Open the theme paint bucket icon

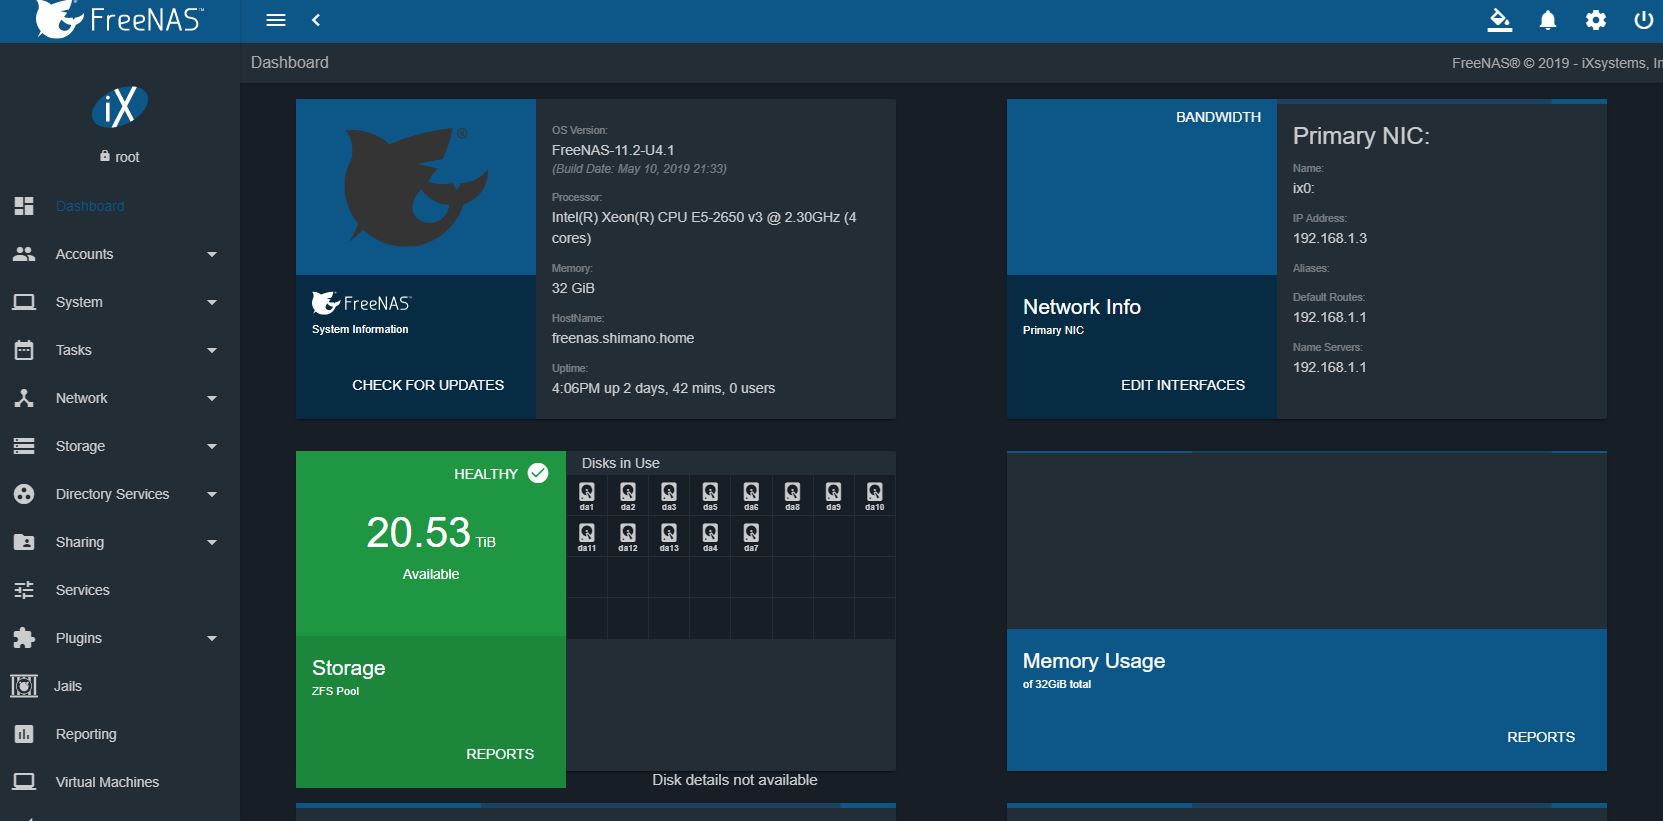(1499, 20)
